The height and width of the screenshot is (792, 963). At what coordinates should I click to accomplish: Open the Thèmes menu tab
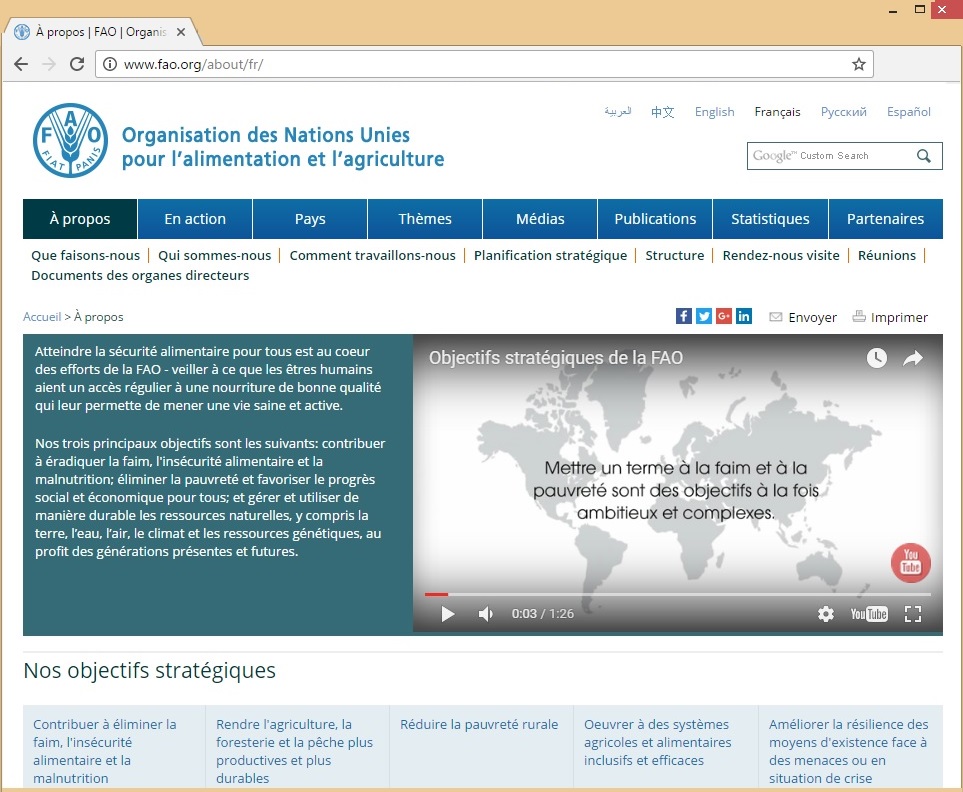(x=425, y=219)
